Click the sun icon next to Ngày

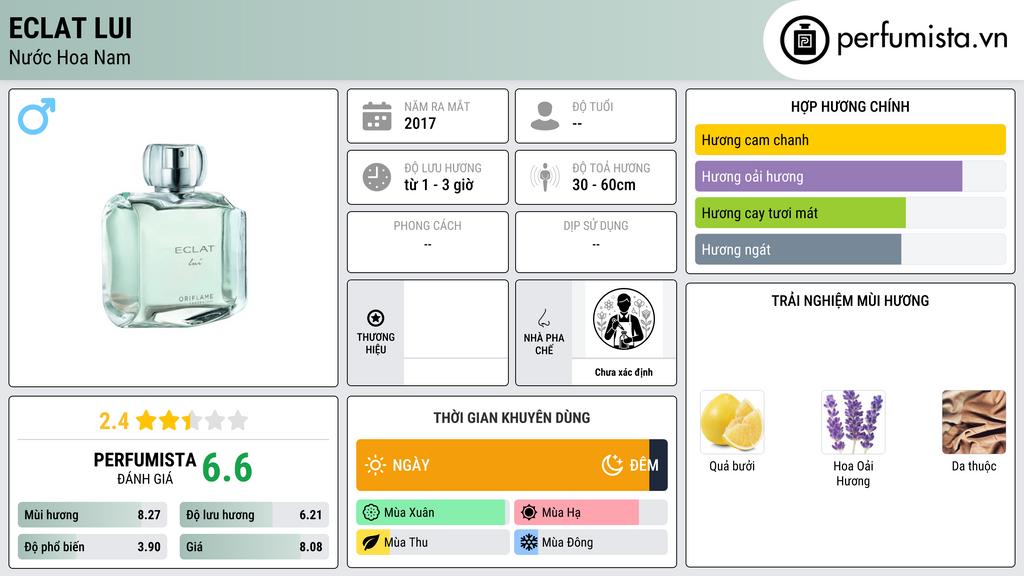tap(375, 465)
